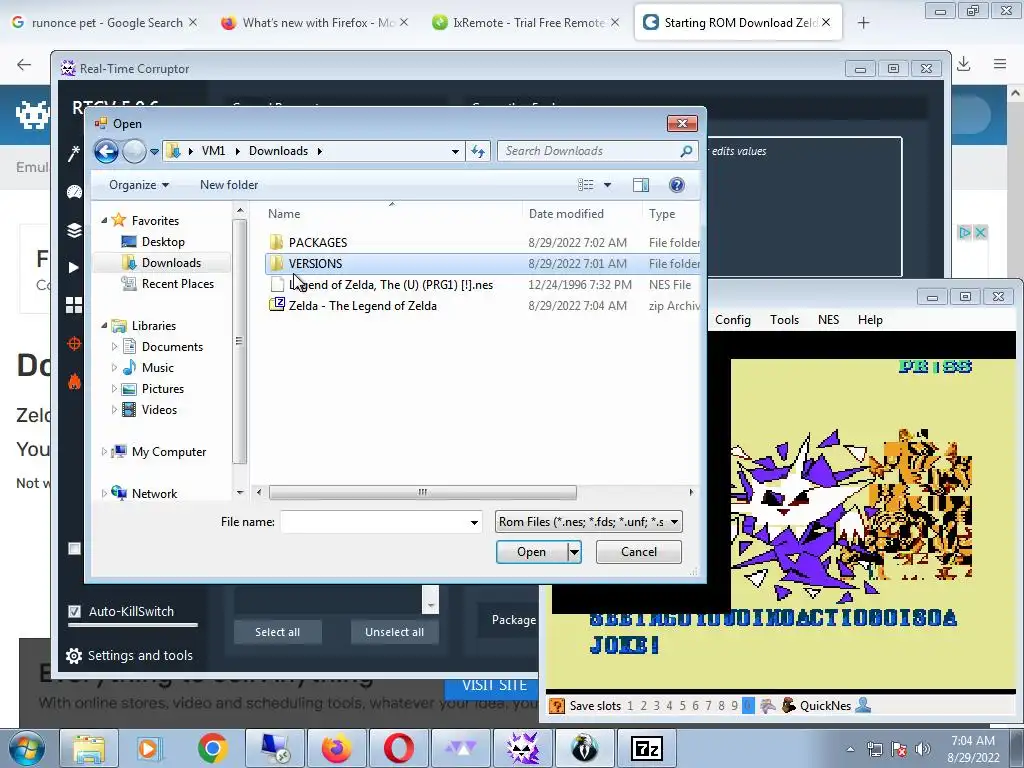The width and height of the screenshot is (1024, 768).
Task: Expand the Documents library node
Action: [114, 347]
